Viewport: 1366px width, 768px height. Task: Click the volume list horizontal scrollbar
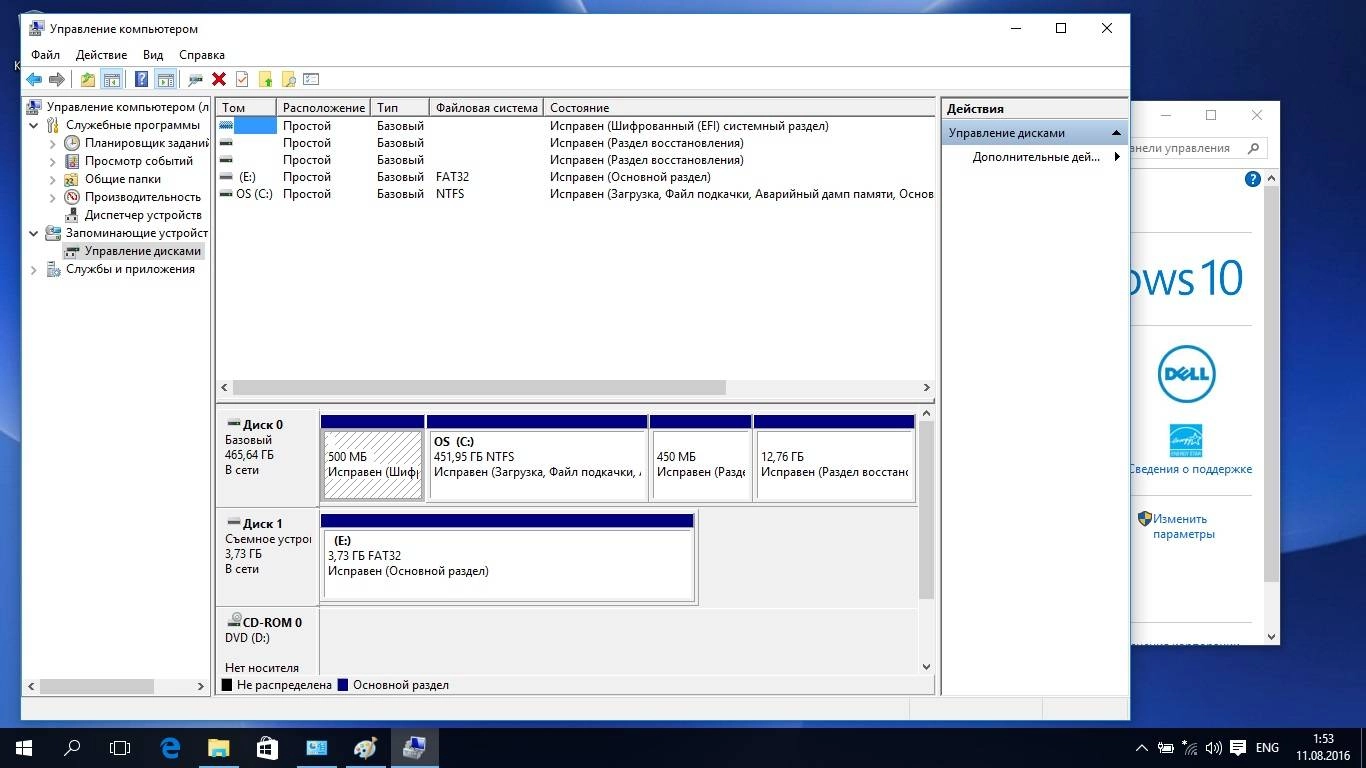click(x=479, y=387)
